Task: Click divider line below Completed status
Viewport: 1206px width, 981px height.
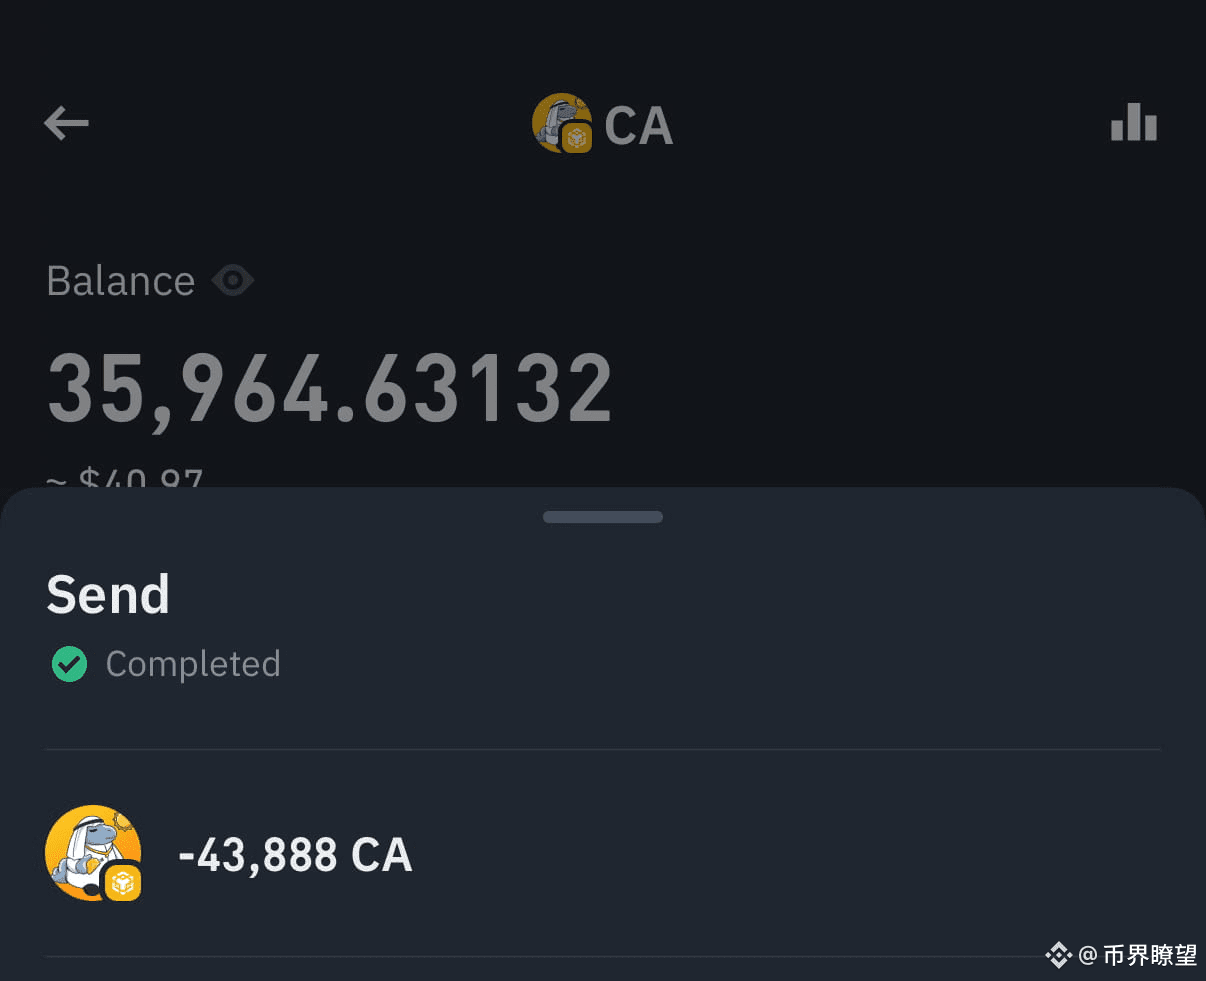Action: tap(603, 749)
